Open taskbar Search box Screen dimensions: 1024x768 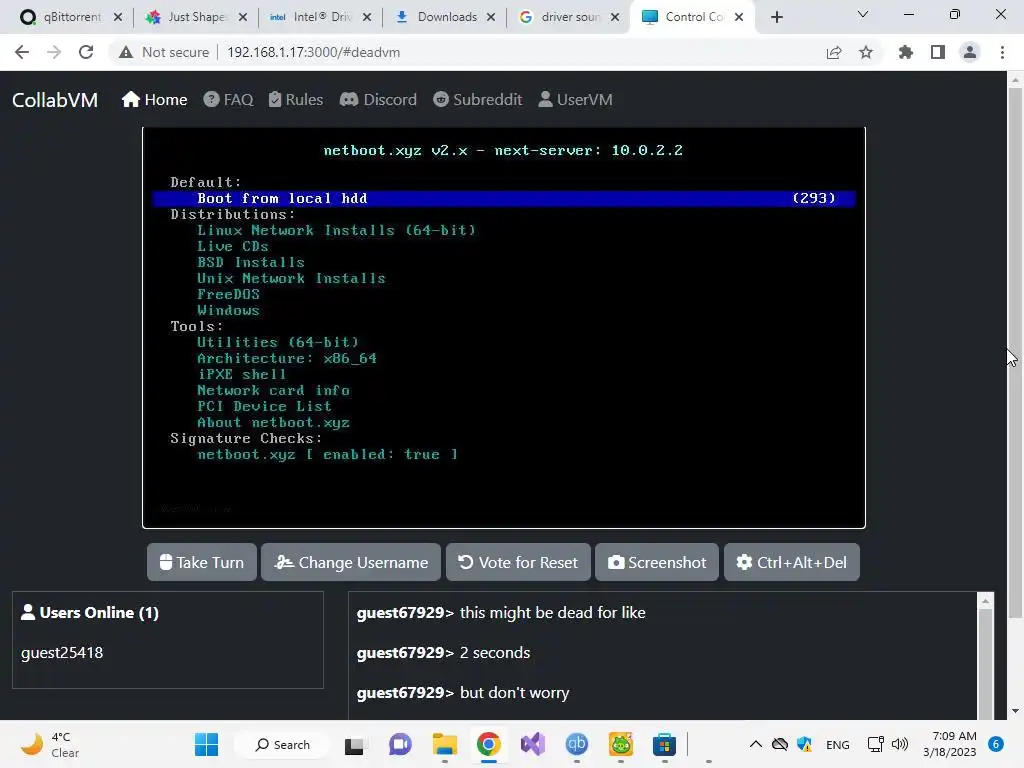pos(283,744)
